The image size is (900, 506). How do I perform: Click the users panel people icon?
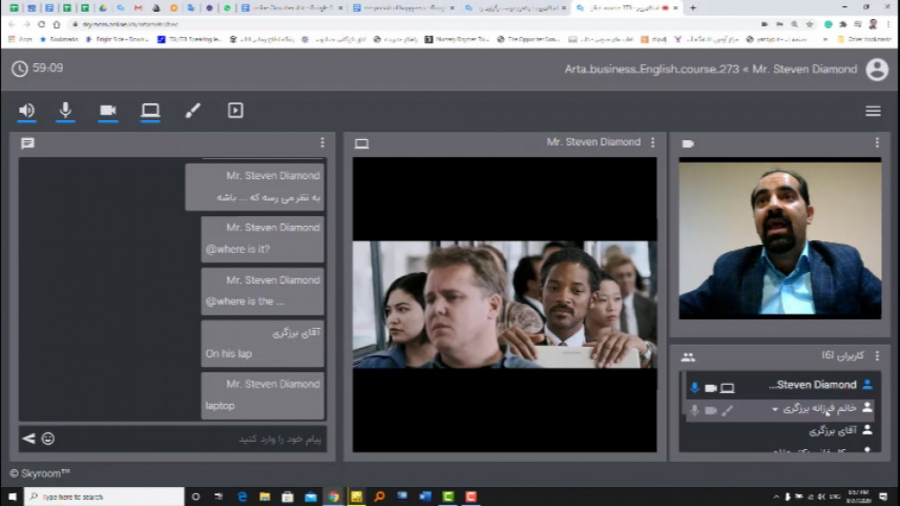coord(688,357)
